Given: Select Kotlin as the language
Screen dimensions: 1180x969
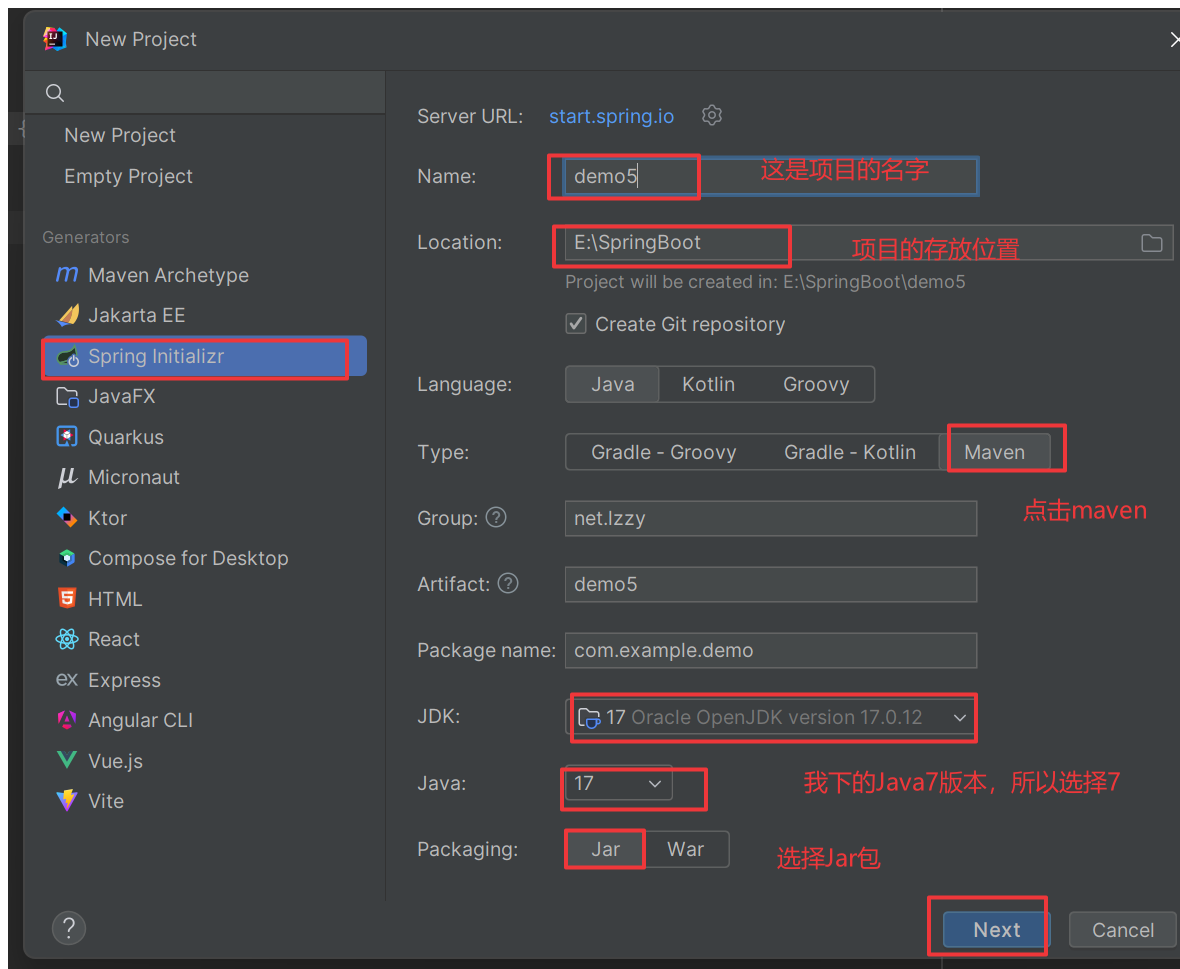Looking at the screenshot, I should tap(708, 384).
